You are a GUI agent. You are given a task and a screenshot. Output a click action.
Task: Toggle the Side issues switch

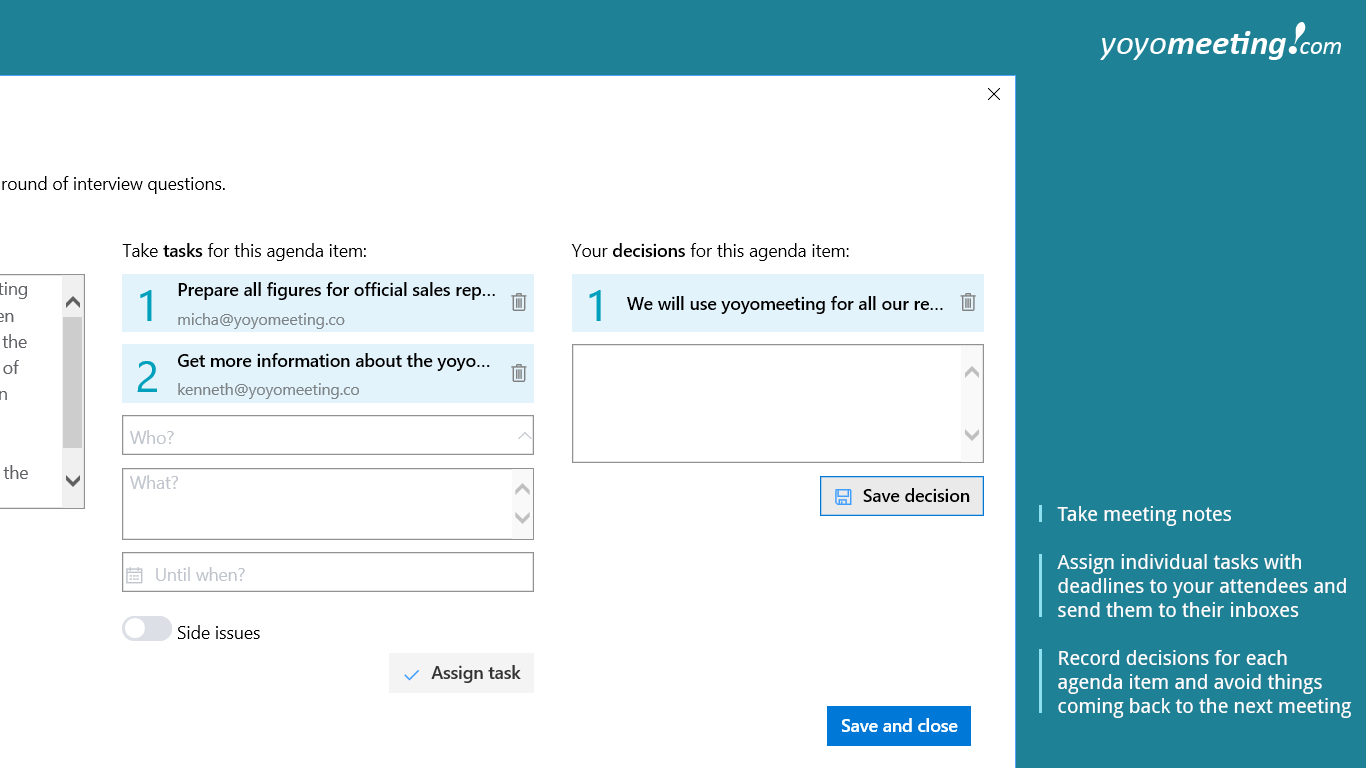pos(147,629)
